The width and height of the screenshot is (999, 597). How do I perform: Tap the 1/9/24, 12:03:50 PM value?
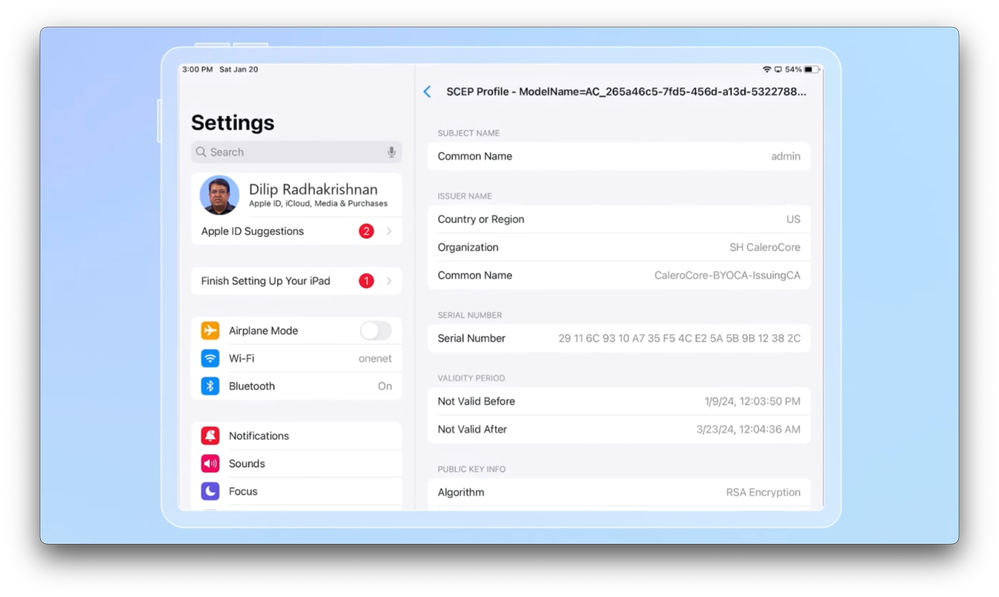(x=752, y=401)
